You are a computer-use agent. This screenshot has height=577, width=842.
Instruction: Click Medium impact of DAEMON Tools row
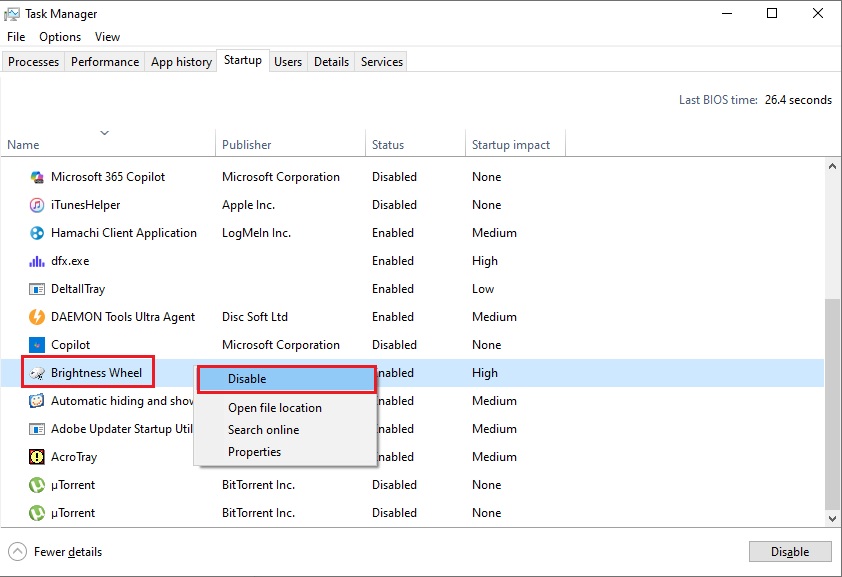point(494,317)
